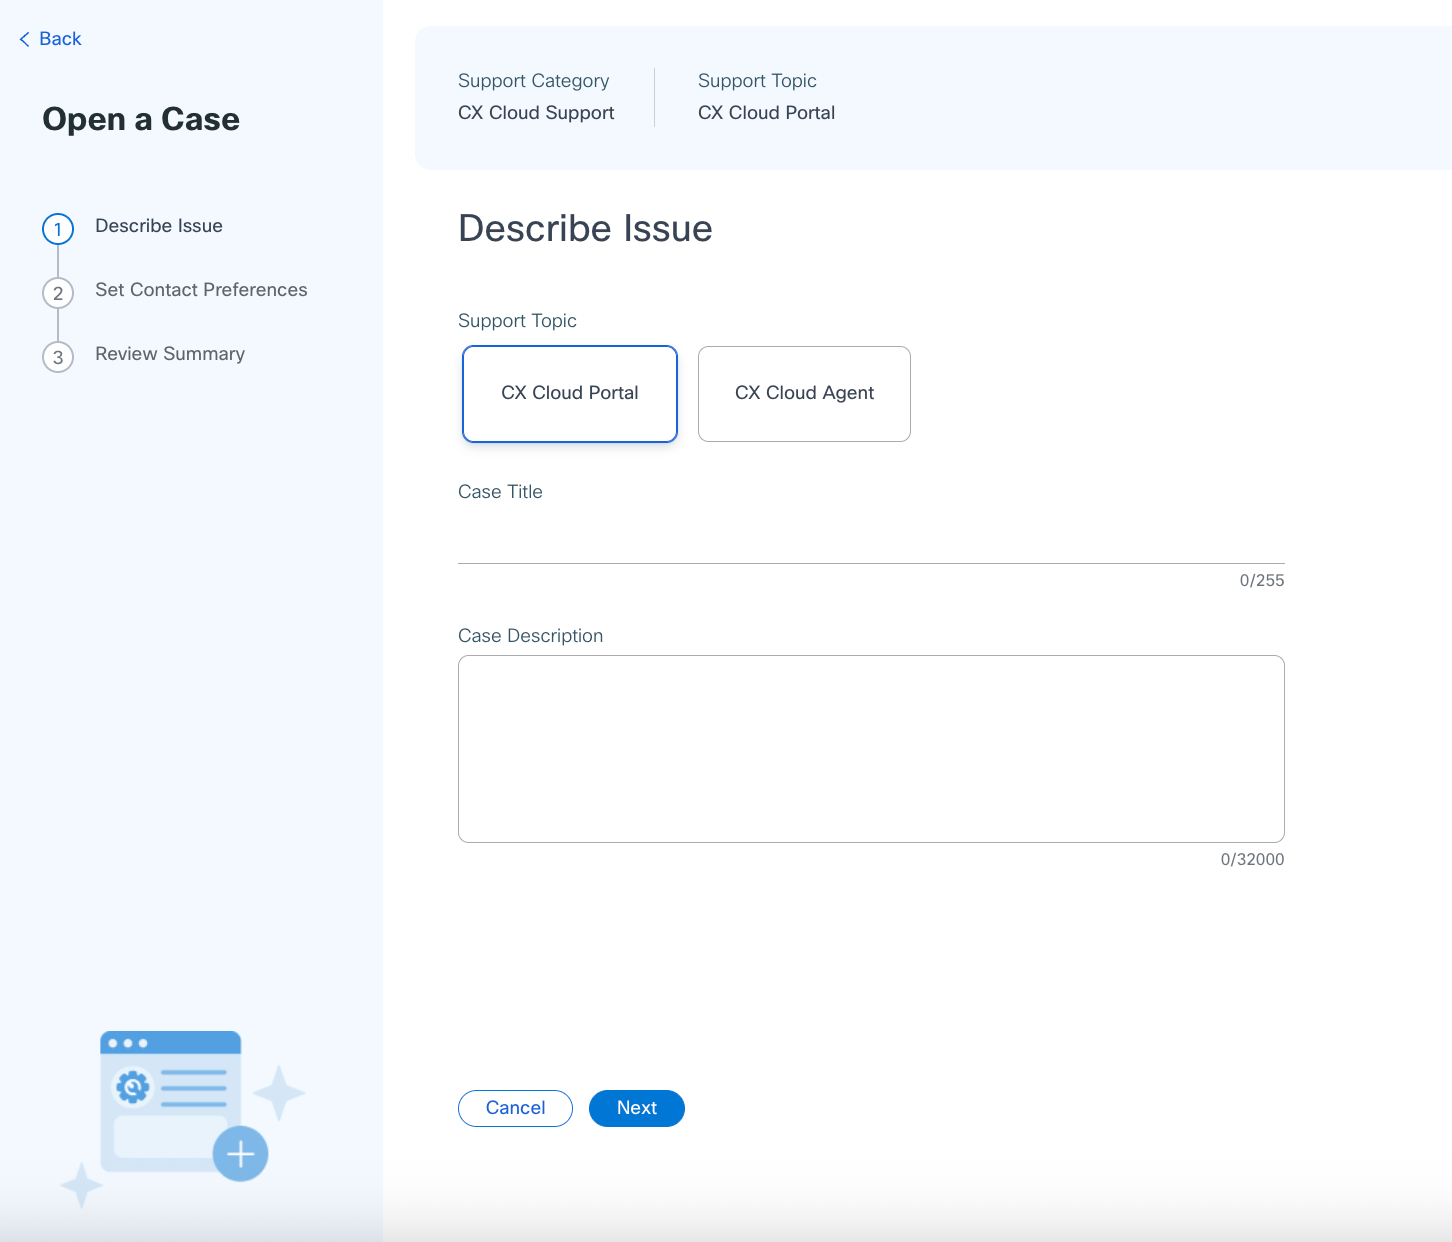Click inside the Case Description text area
This screenshot has width=1452, height=1242.
[870, 748]
